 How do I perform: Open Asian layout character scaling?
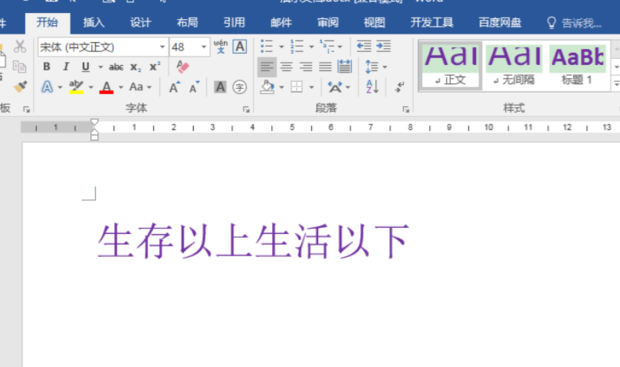pyautogui.click(x=339, y=87)
